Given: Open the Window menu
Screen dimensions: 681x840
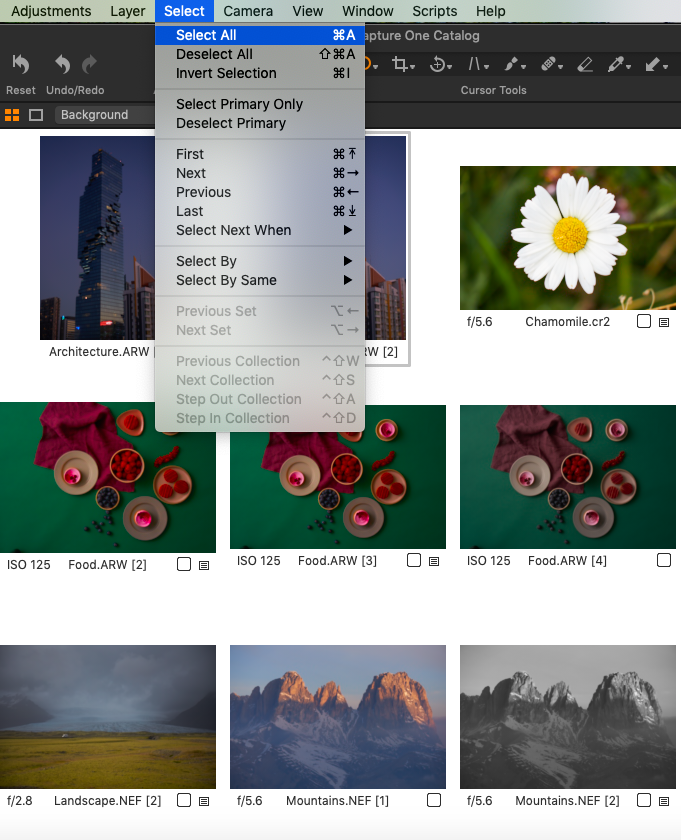Looking at the screenshot, I should pos(368,11).
